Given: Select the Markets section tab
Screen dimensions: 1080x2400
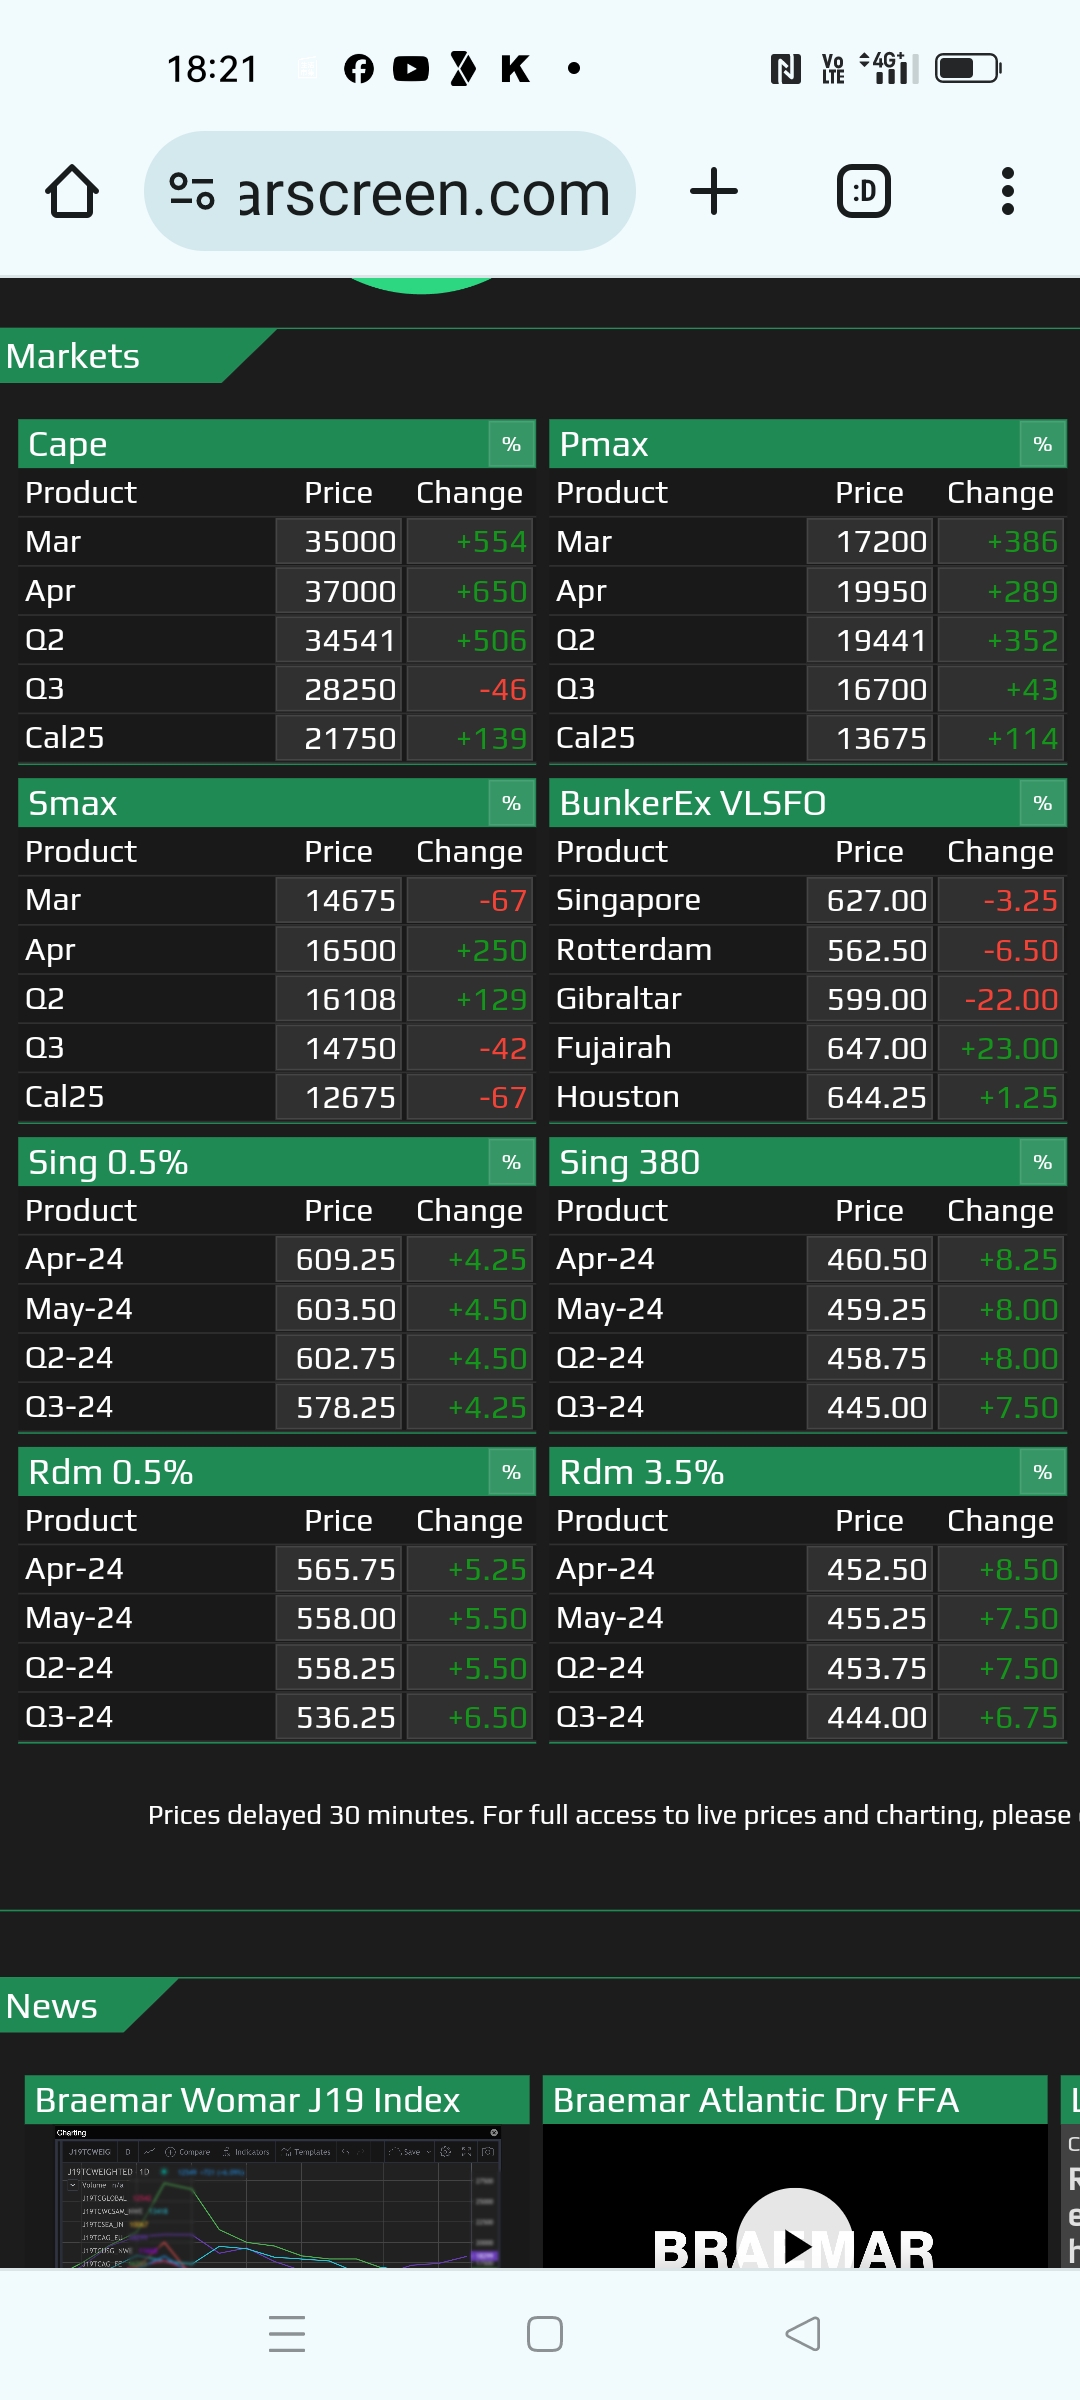Looking at the screenshot, I should pyautogui.click(x=75, y=357).
